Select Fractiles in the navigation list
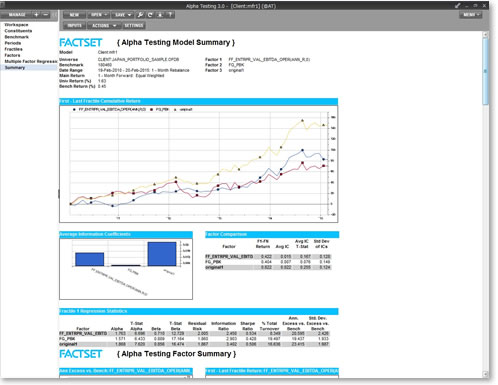 [x=14, y=49]
